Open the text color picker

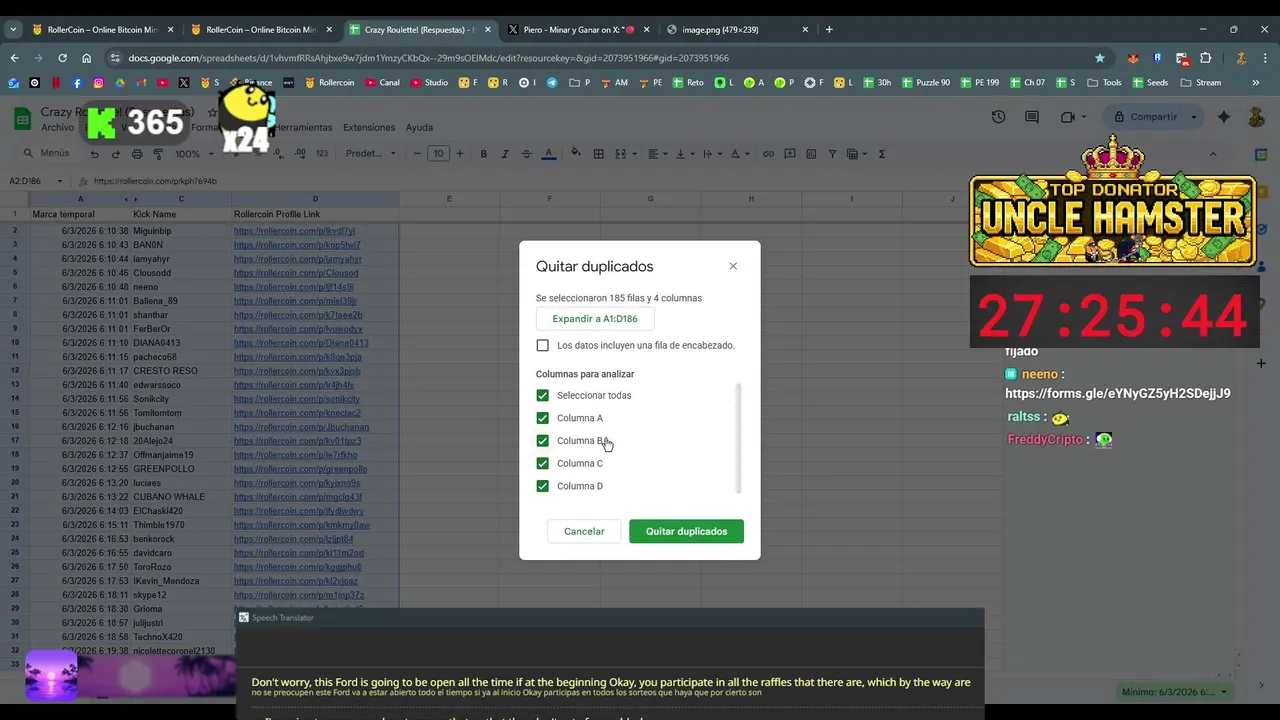click(548, 154)
